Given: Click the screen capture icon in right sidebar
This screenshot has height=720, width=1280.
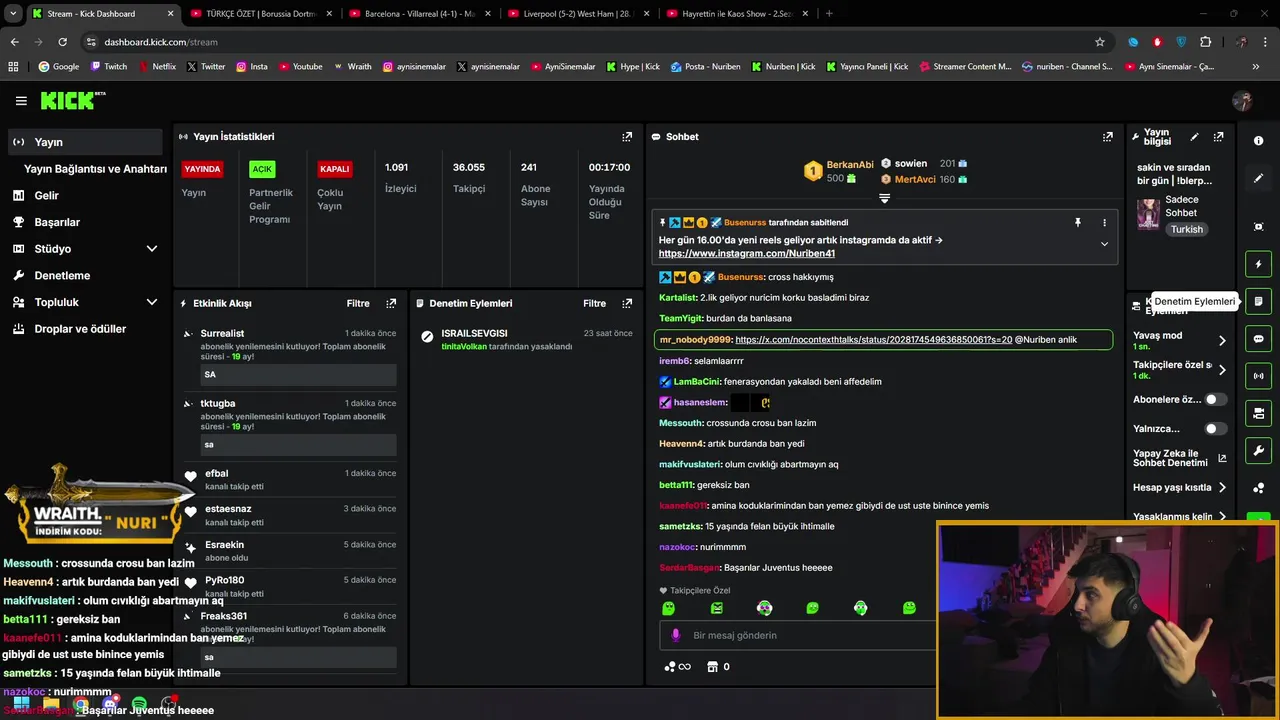Looking at the screenshot, I should (1258, 227).
